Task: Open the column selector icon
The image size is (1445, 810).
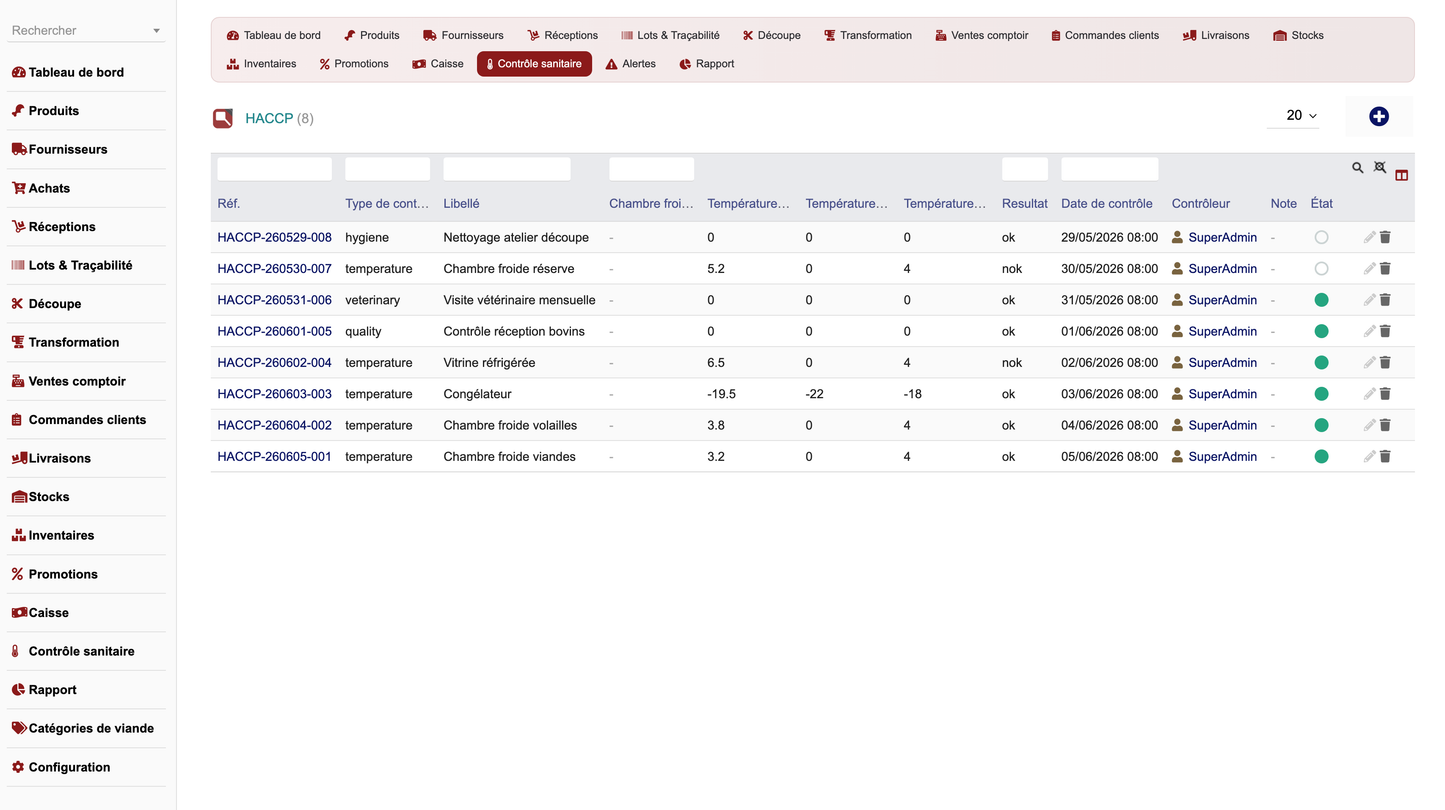Action: click(1401, 175)
